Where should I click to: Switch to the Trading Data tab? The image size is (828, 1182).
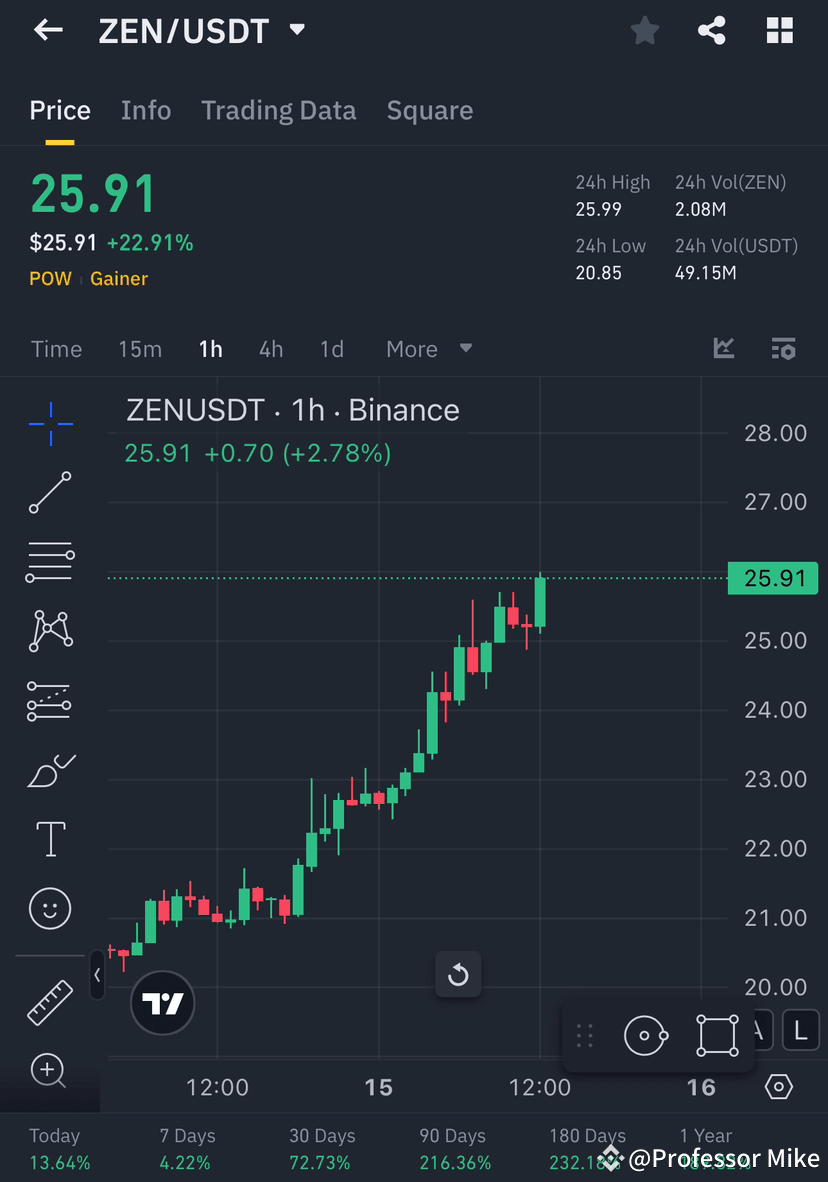pyautogui.click(x=278, y=110)
